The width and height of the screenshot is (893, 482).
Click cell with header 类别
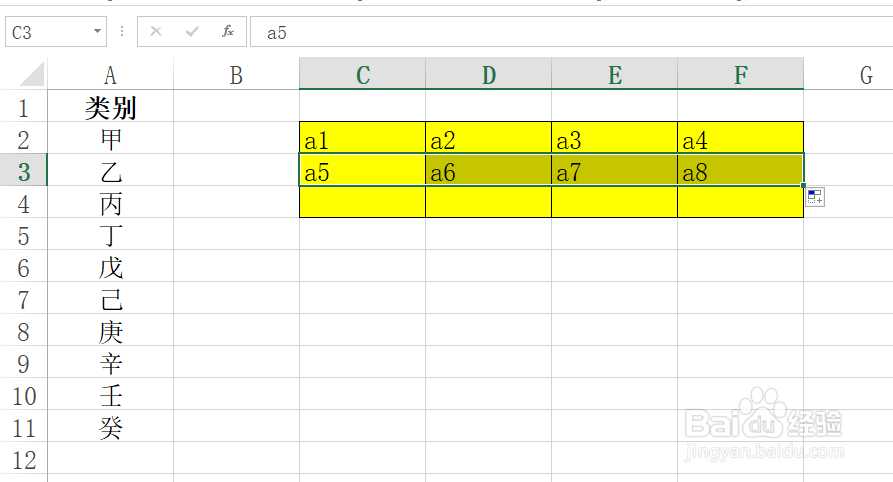[x=110, y=106]
